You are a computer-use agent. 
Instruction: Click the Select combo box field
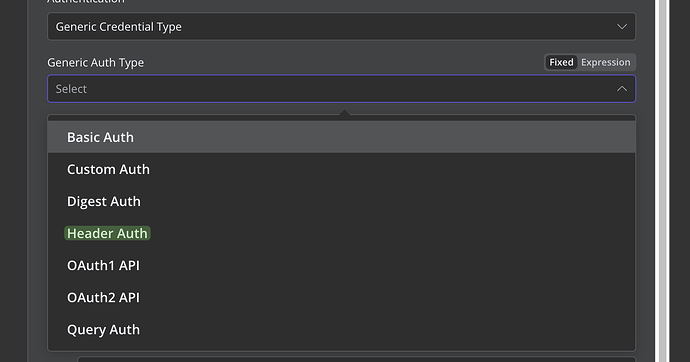click(341, 89)
